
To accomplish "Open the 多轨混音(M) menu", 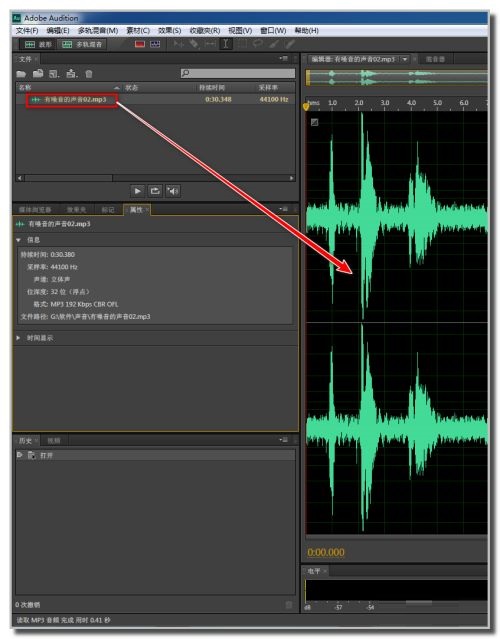I will pos(98,31).
